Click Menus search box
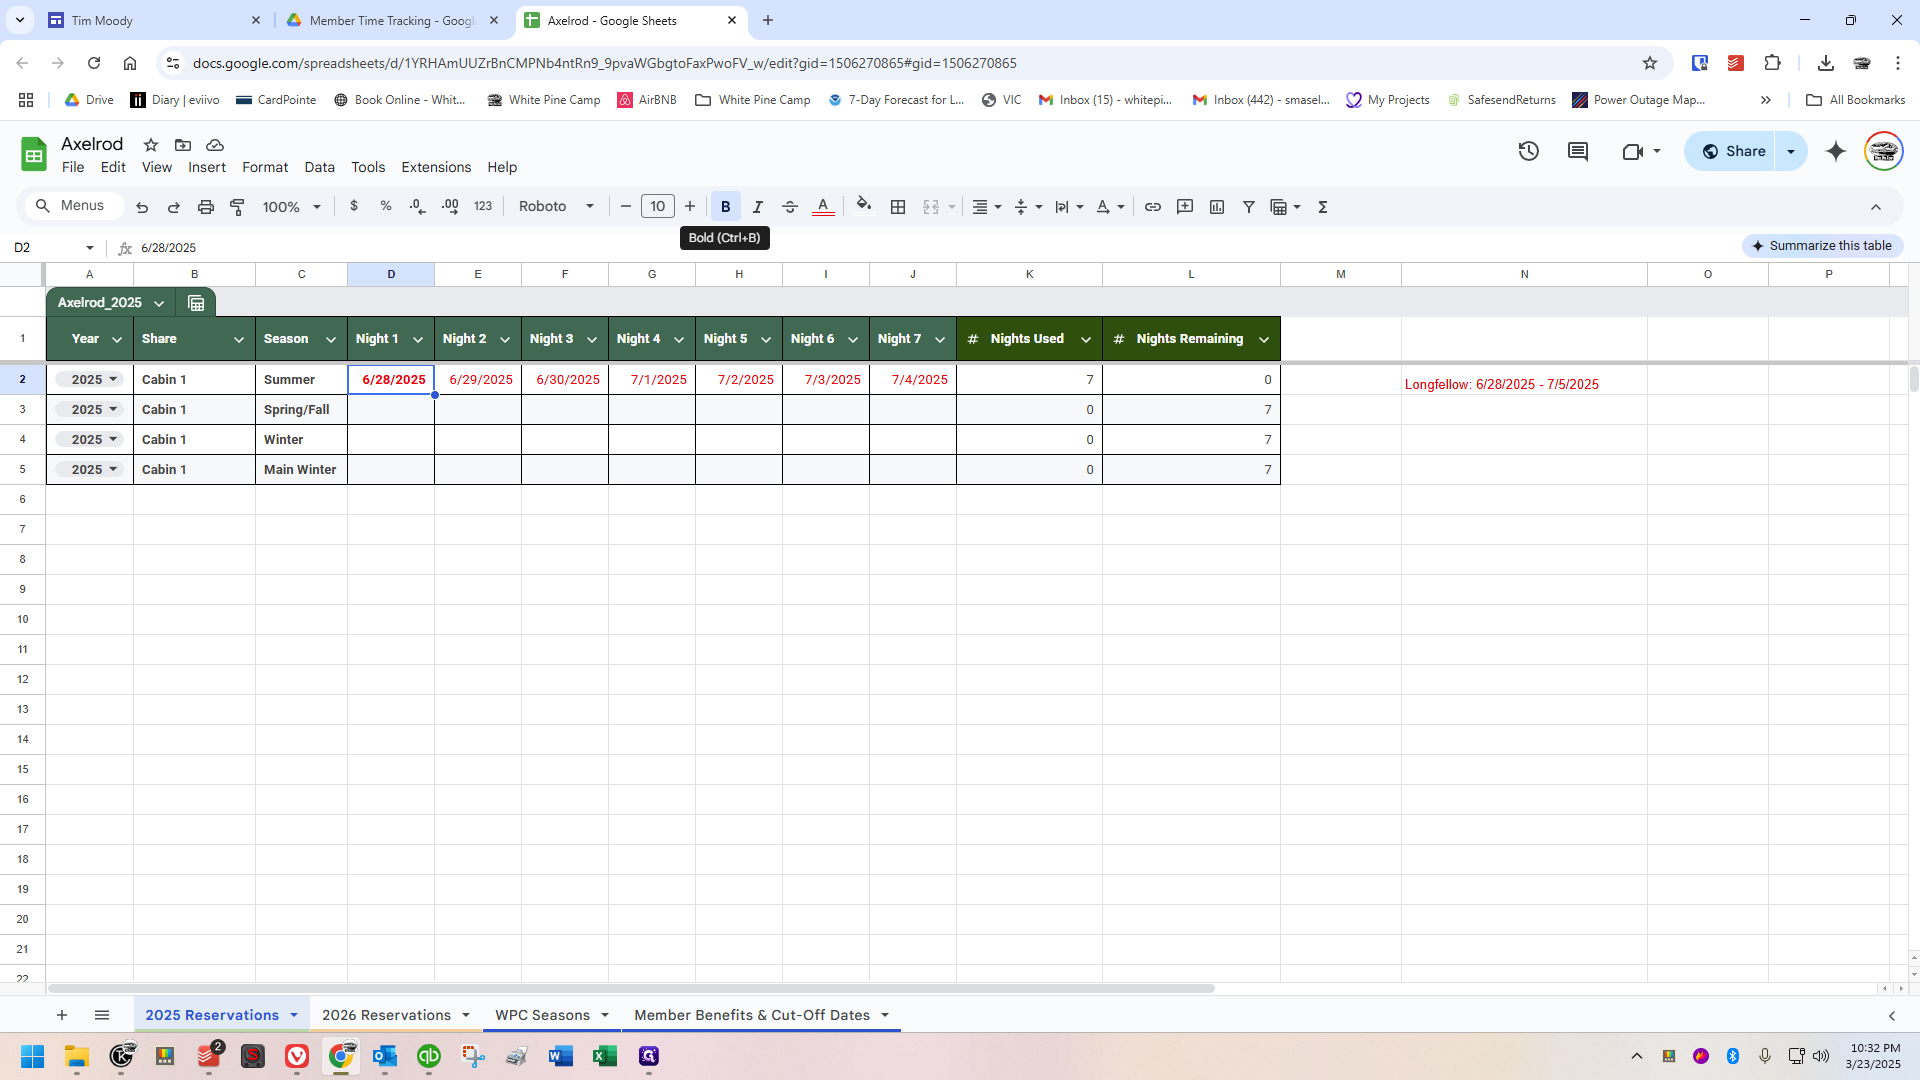This screenshot has width=1920, height=1080. 75,206
